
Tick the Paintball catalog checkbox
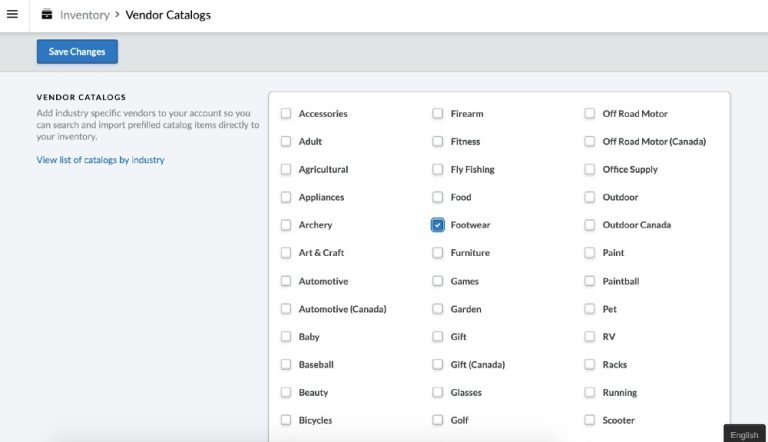pos(590,281)
